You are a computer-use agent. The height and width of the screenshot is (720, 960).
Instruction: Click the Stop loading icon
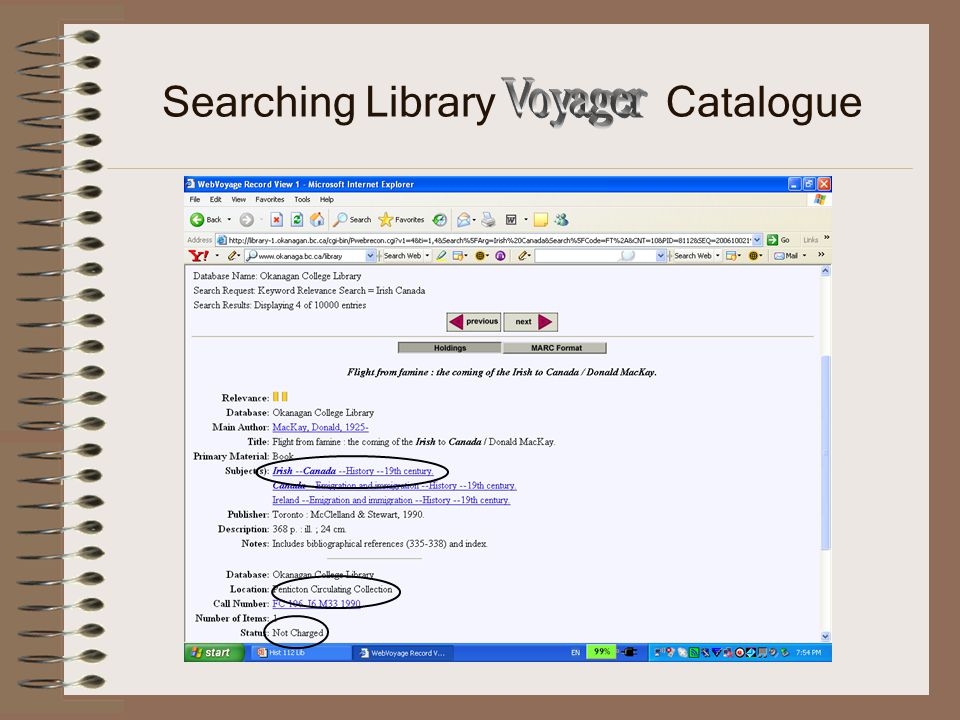(x=277, y=220)
